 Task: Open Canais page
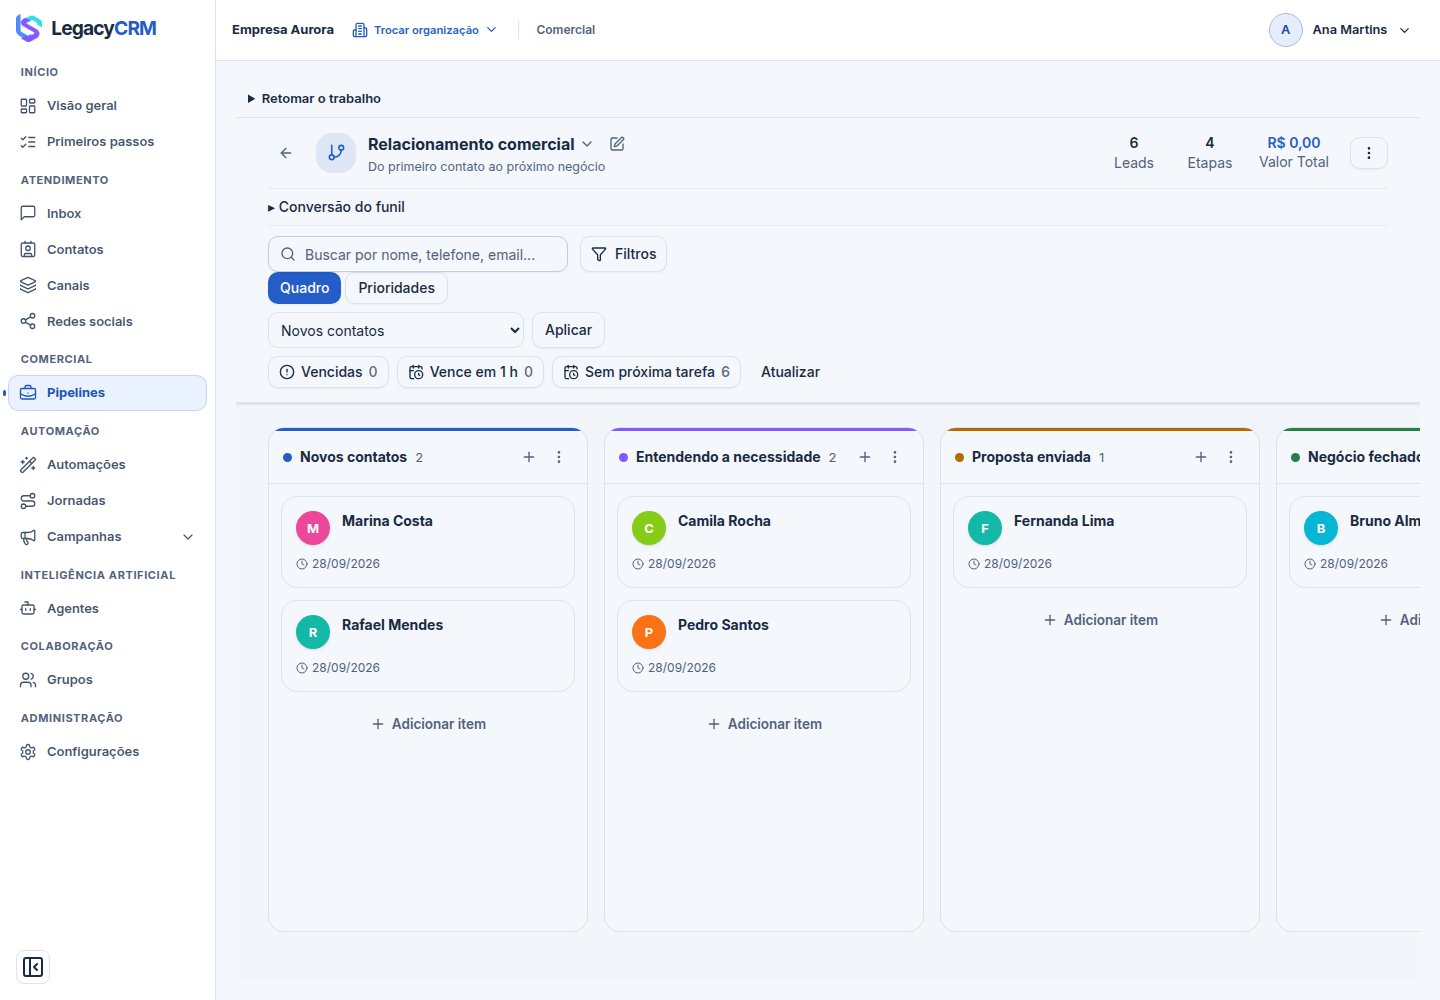coord(107,286)
